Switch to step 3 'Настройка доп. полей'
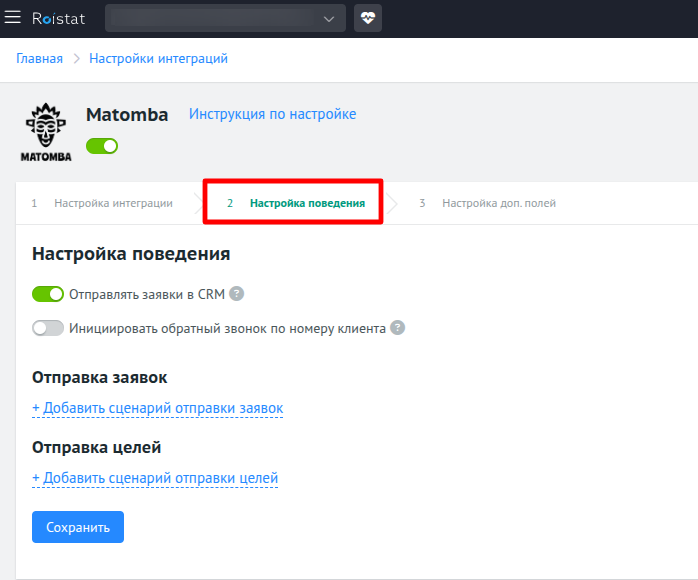 click(498, 203)
